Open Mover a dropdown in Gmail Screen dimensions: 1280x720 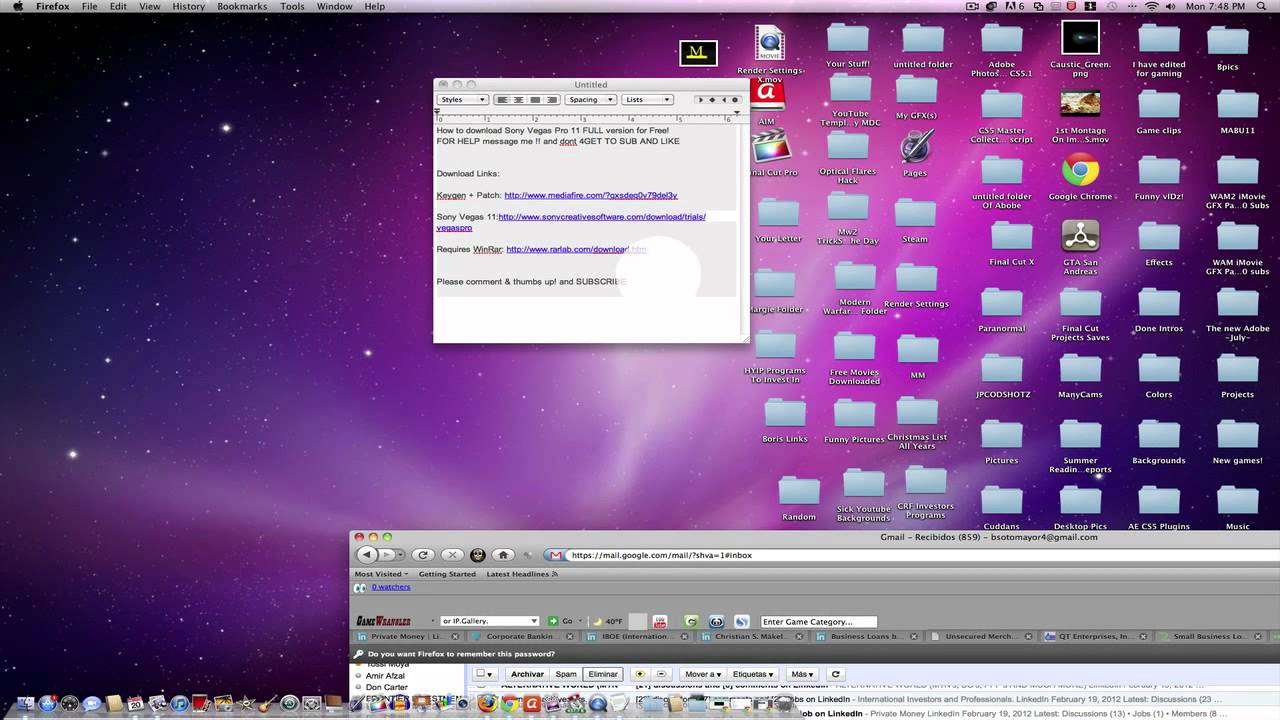(703, 674)
